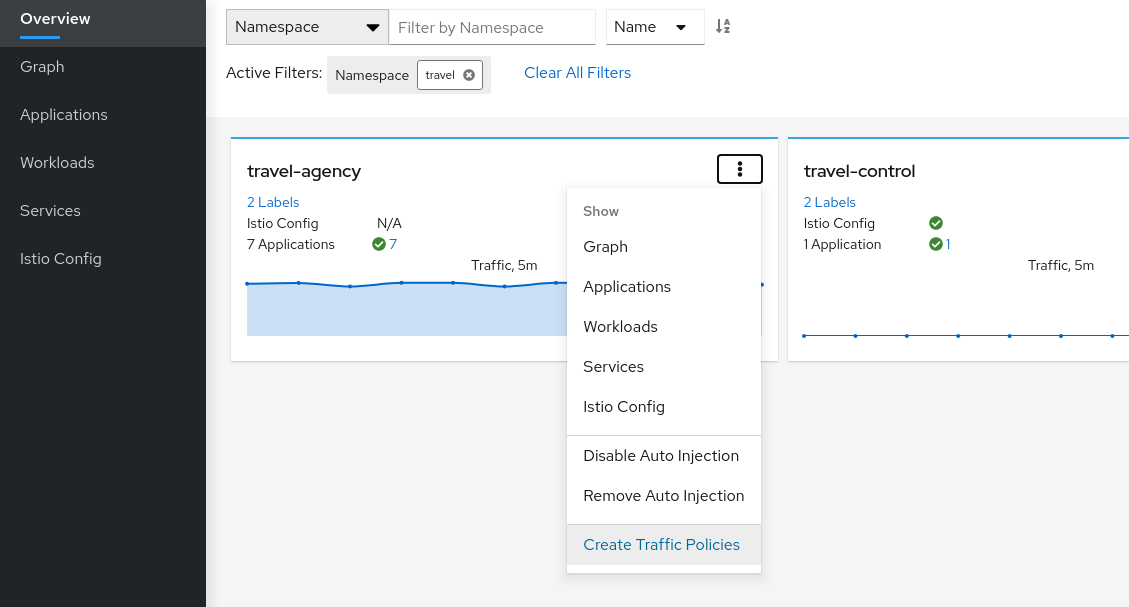This screenshot has width=1129, height=607.
Task: Remove the travel namespace filter chip
Action: coord(468,74)
